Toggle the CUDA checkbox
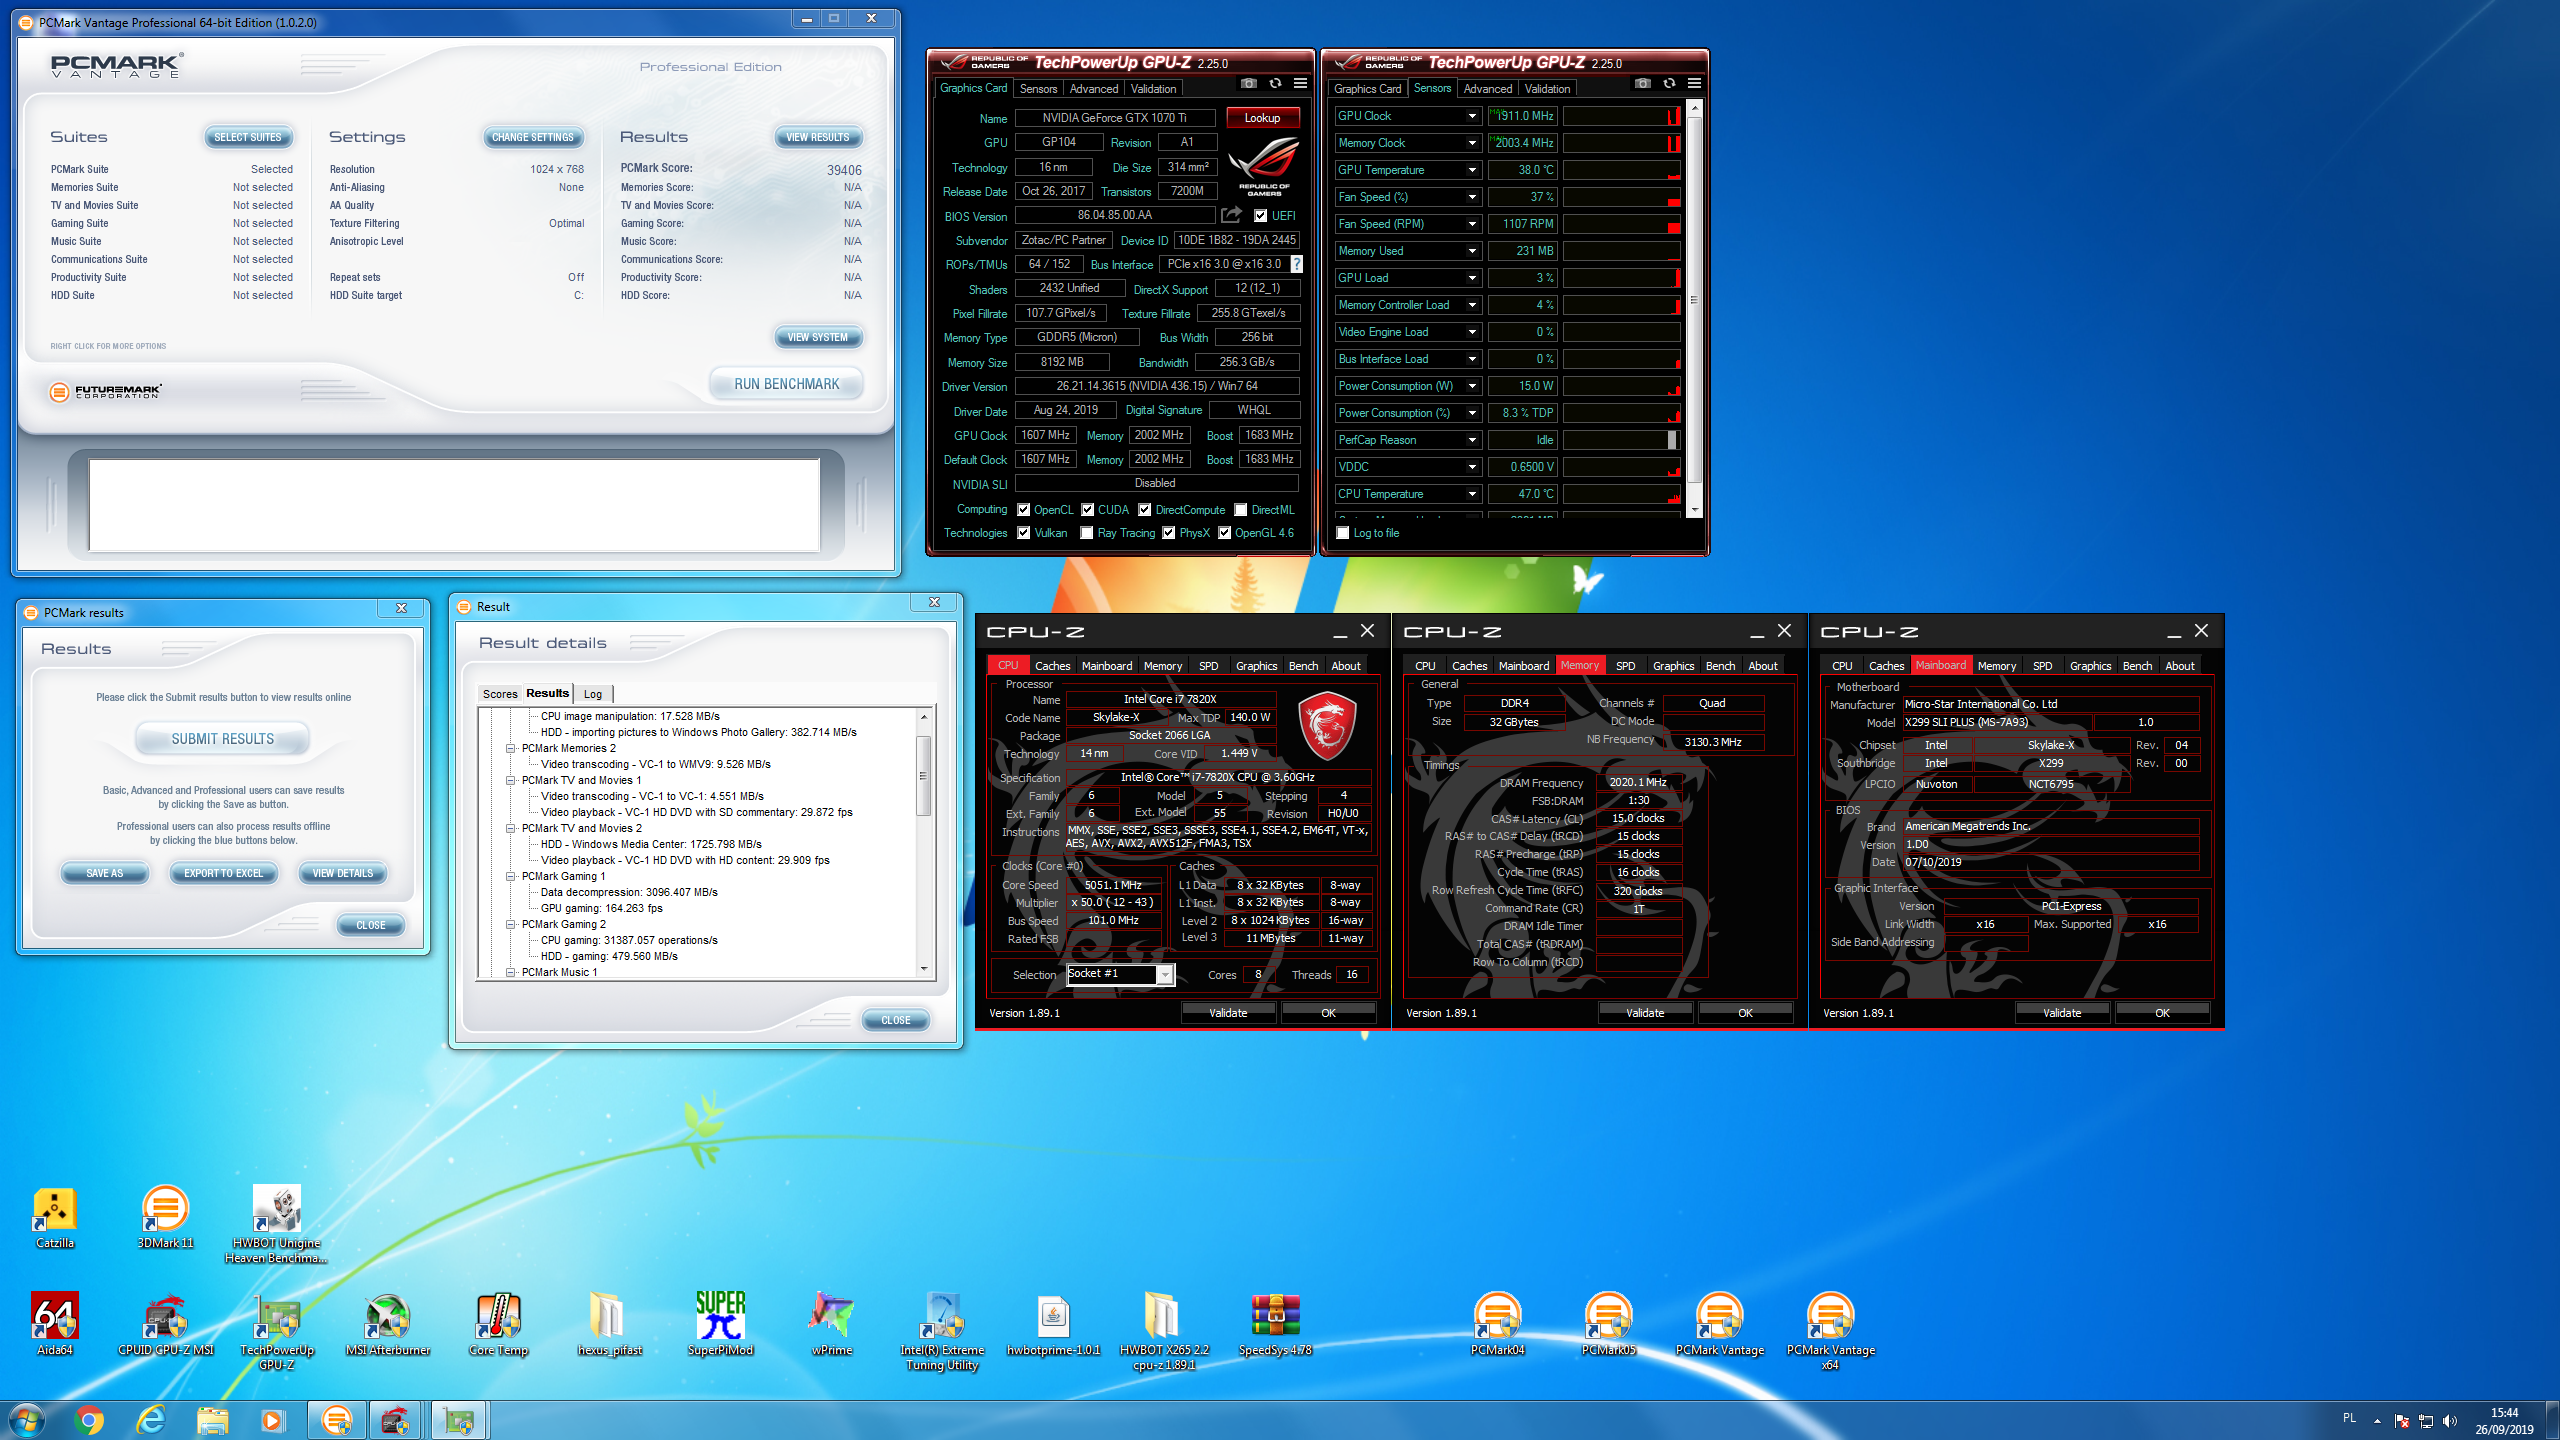 [x=1088, y=510]
